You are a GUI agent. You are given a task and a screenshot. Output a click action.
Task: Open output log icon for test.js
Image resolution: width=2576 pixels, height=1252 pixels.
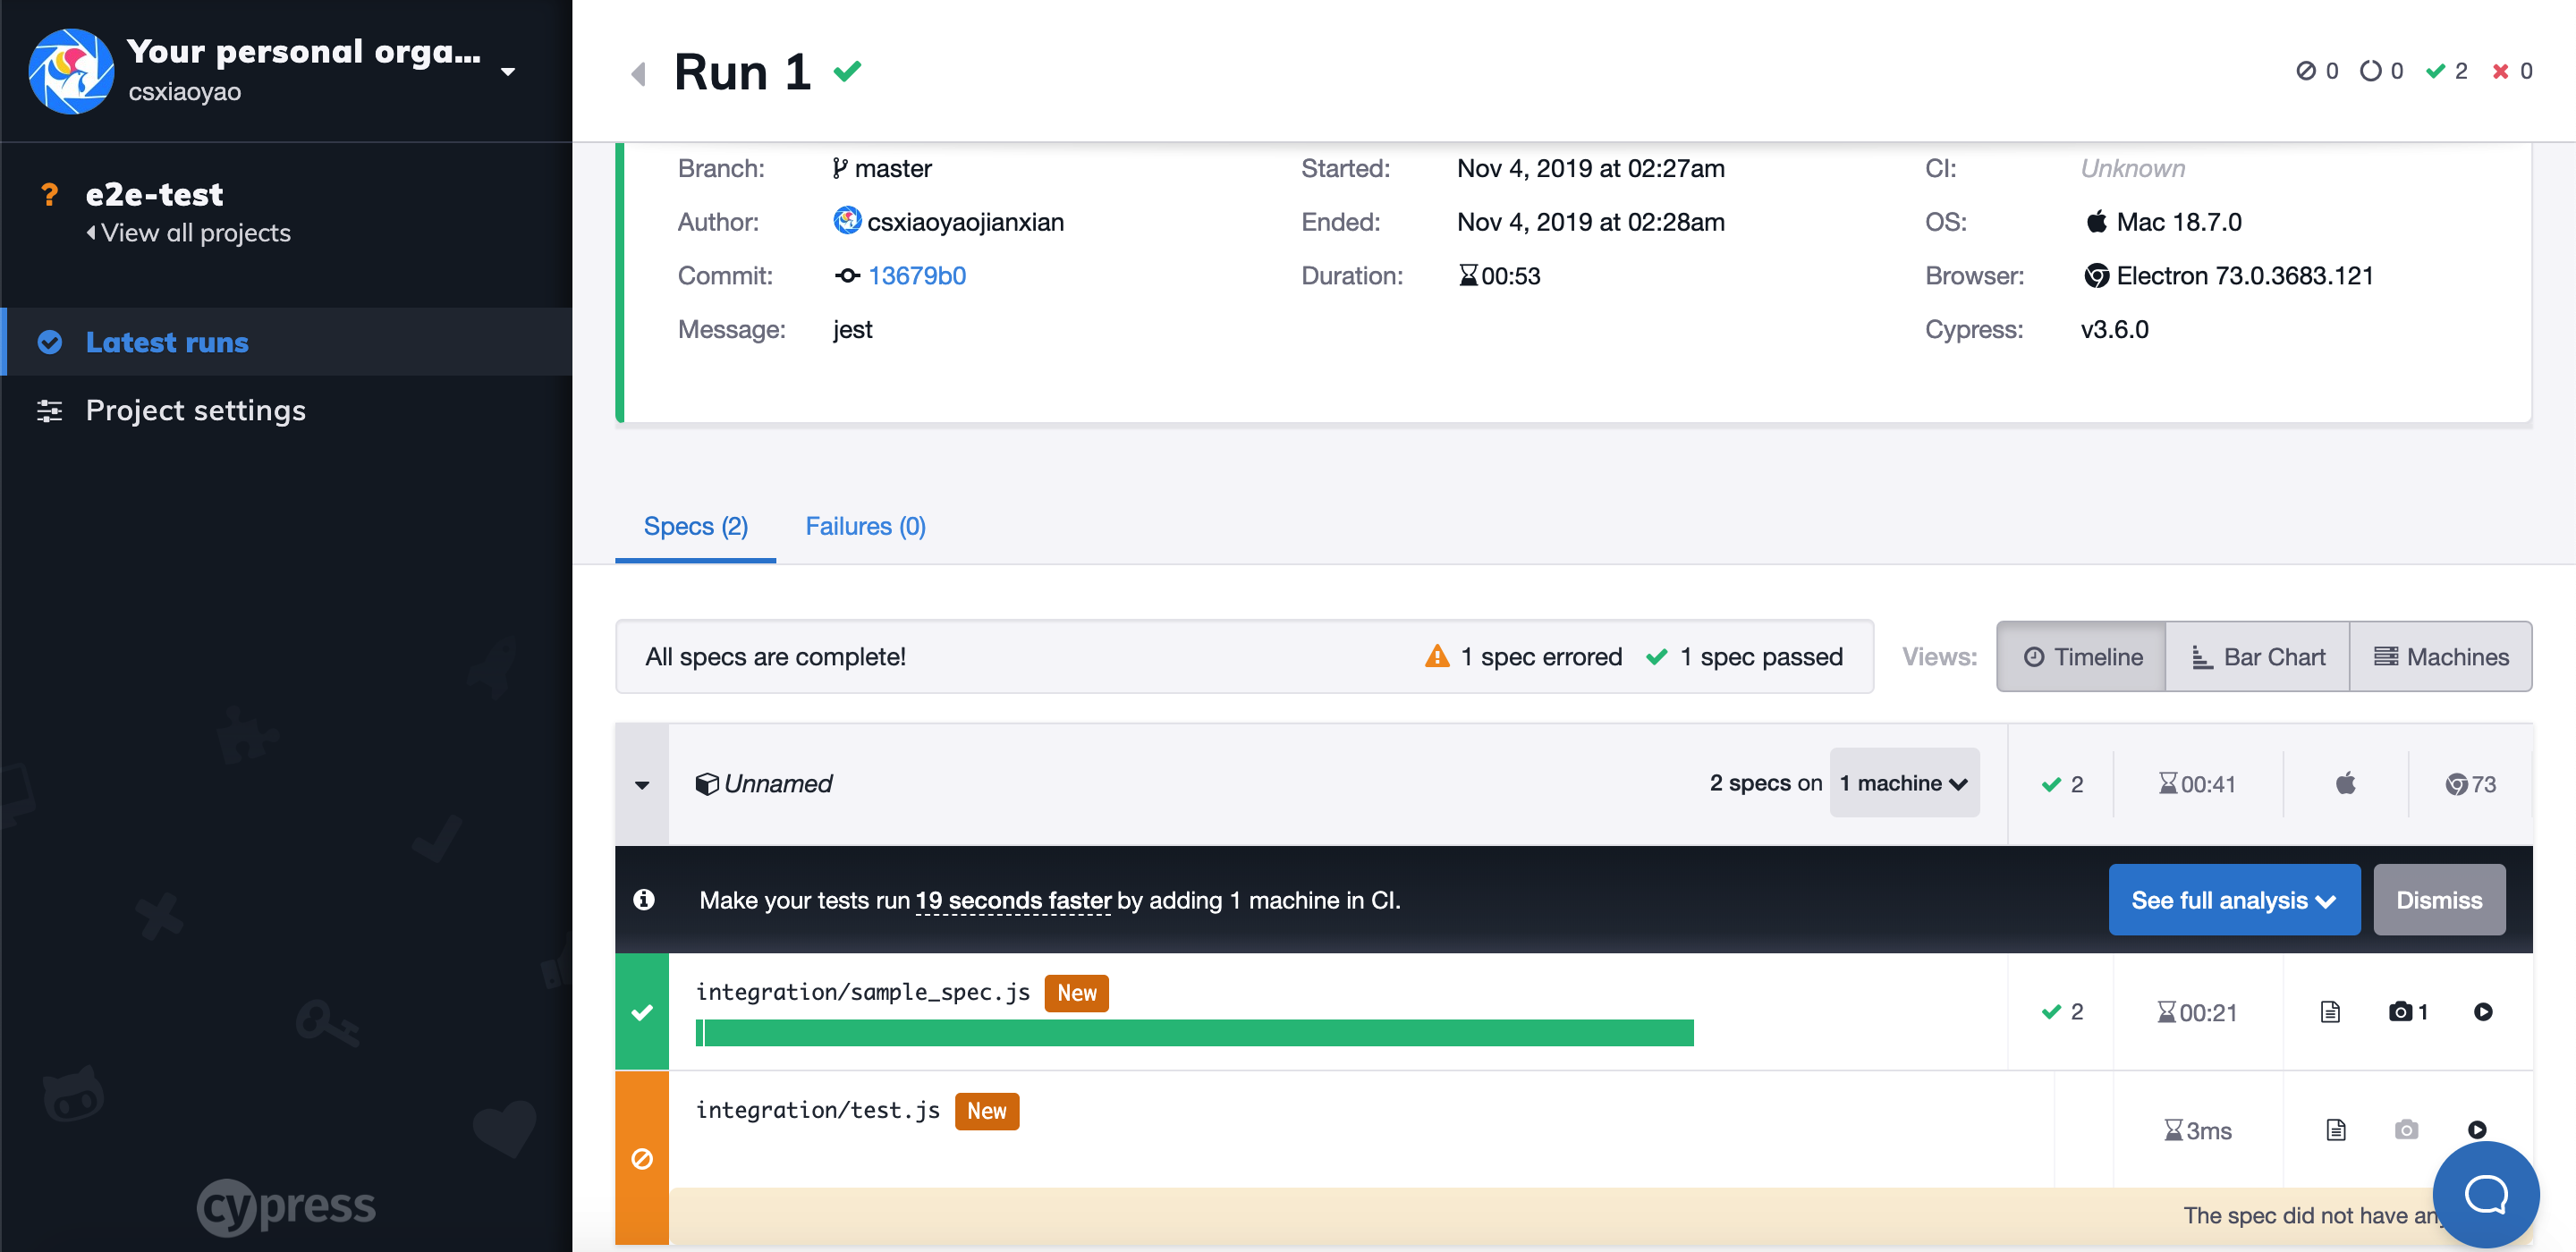click(x=2335, y=1130)
